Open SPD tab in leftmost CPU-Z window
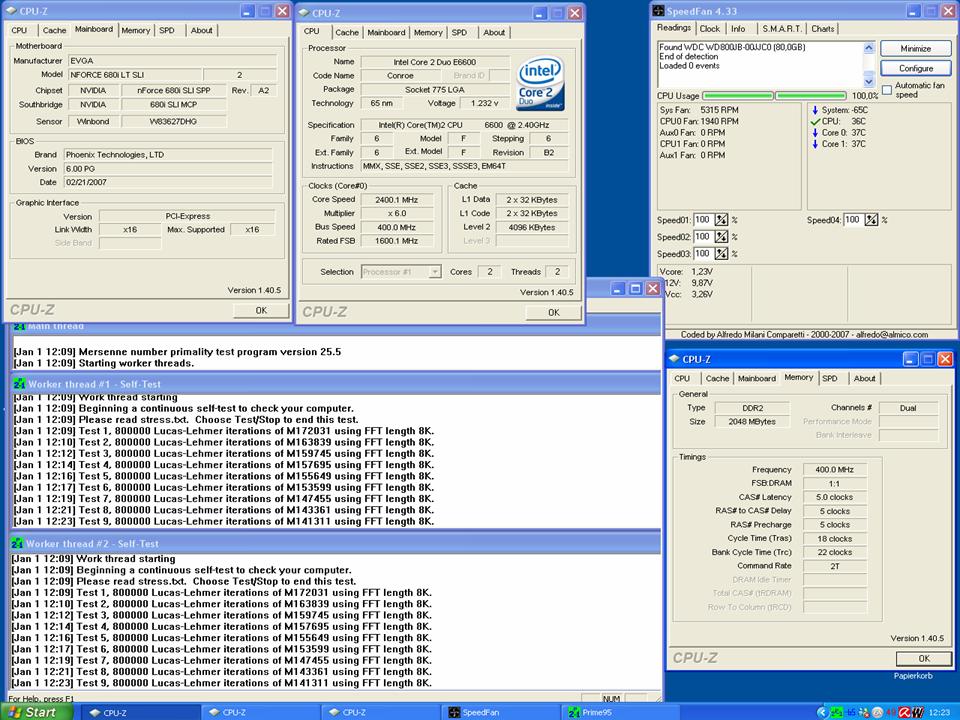This screenshot has width=960, height=720. pyautogui.click(x=167, y=30)
